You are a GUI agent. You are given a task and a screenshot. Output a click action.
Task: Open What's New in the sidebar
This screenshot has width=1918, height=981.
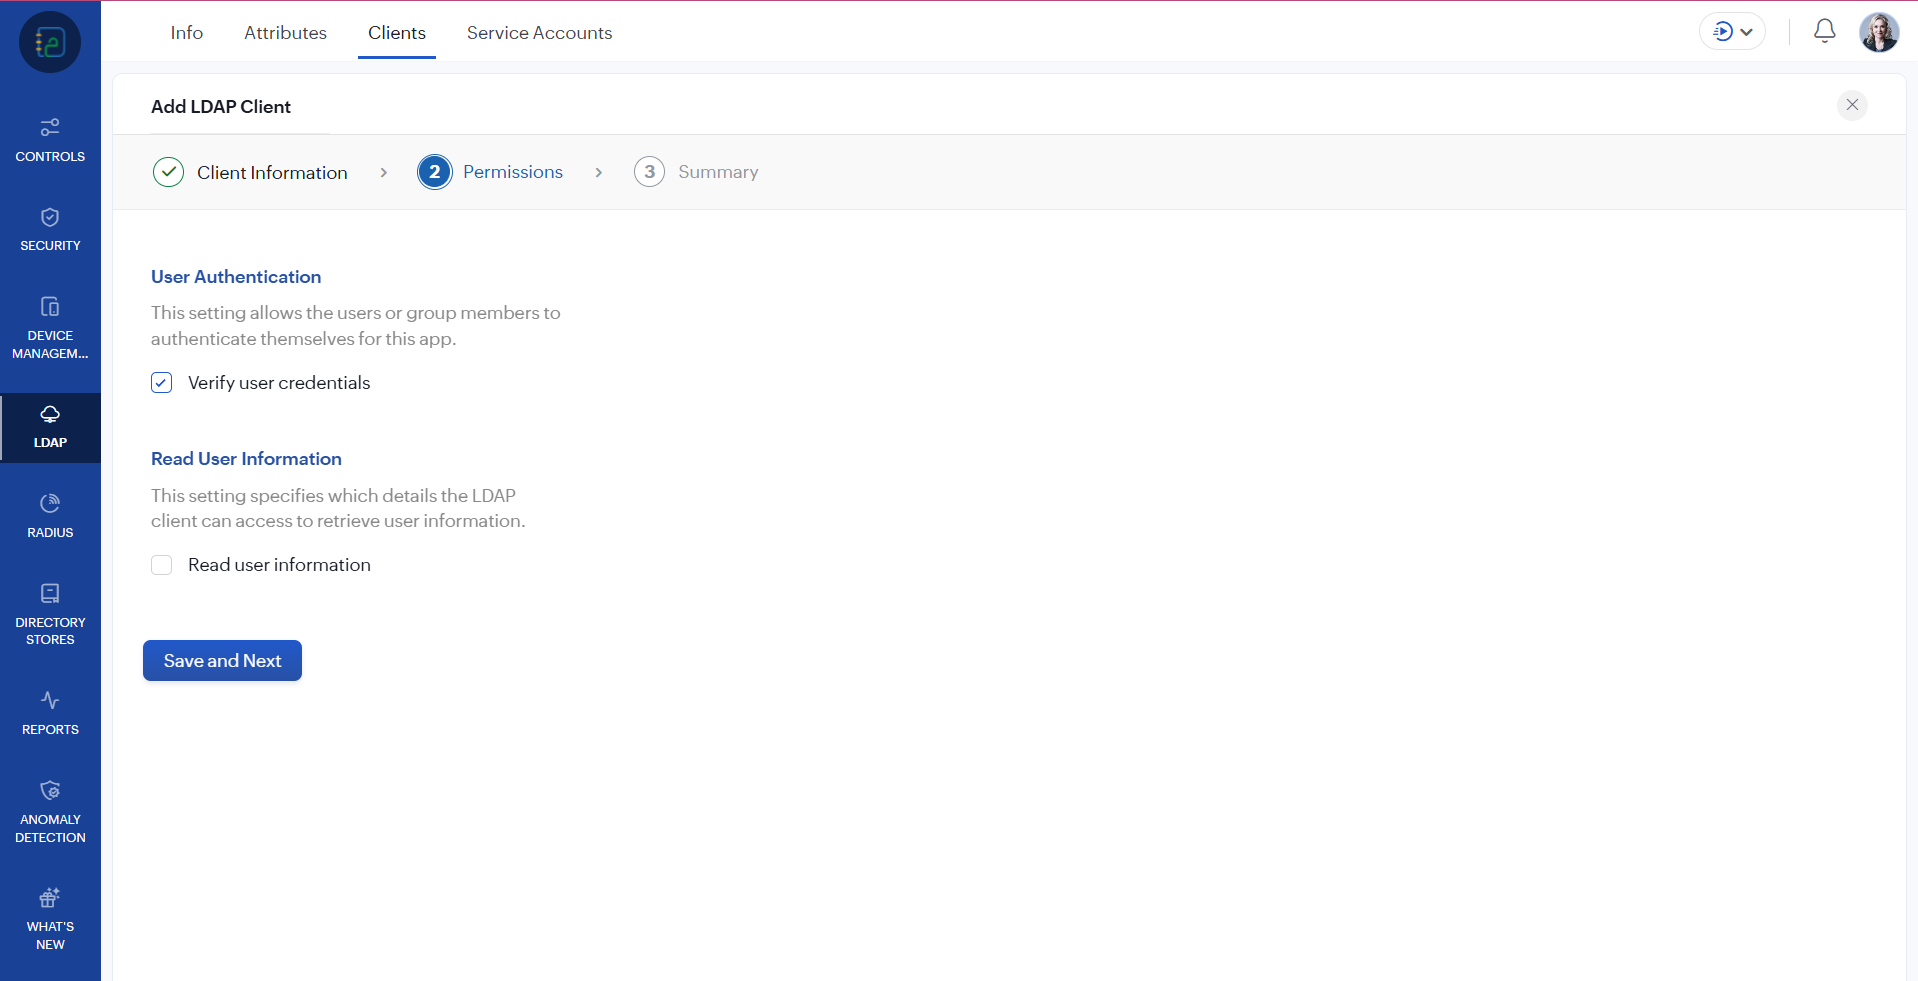coord(50,920)
